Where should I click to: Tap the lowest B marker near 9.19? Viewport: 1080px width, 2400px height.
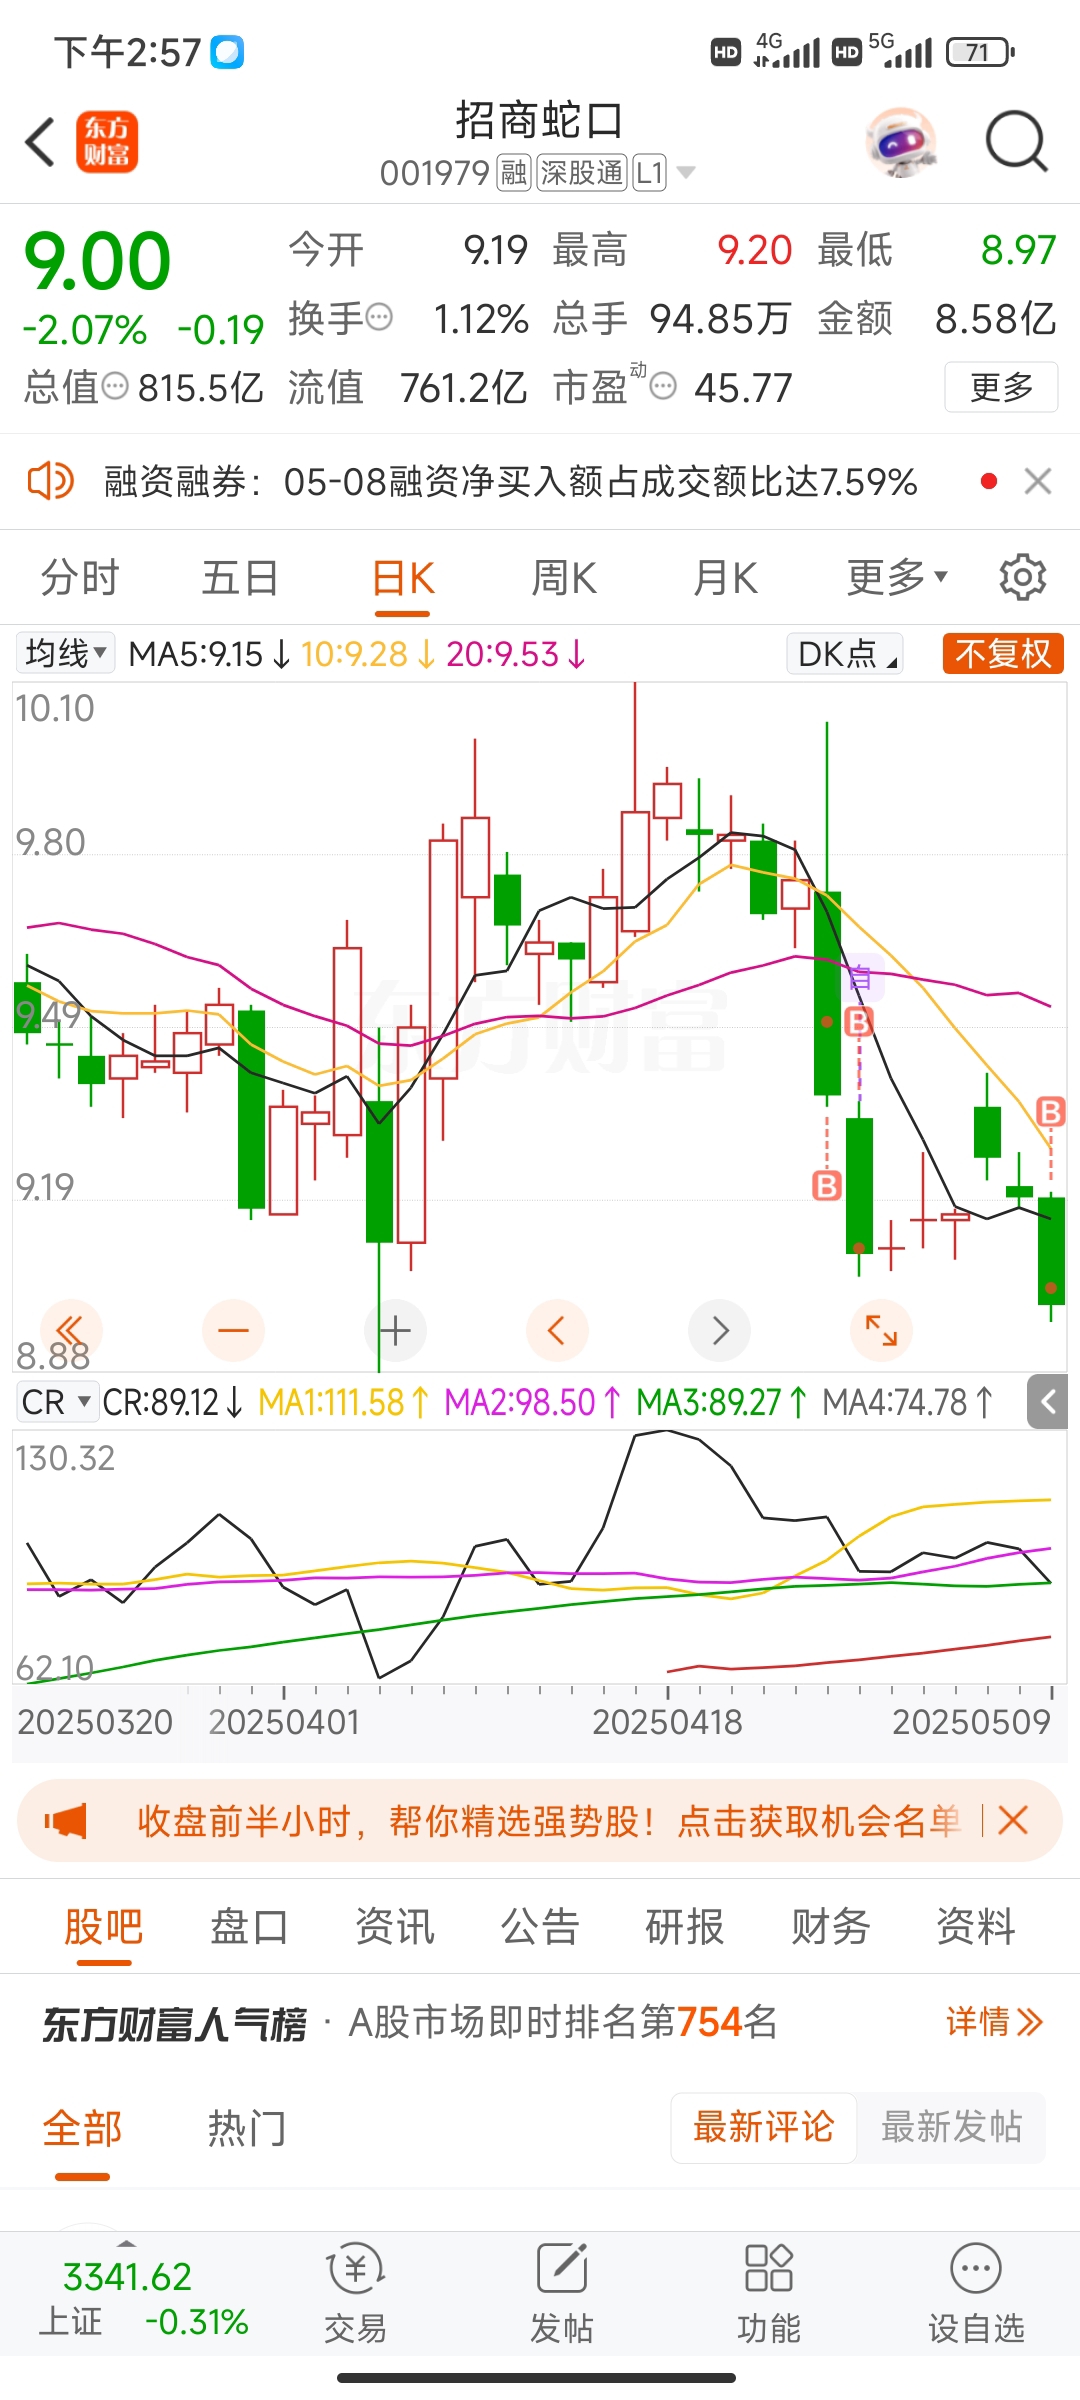[826, 1186]
